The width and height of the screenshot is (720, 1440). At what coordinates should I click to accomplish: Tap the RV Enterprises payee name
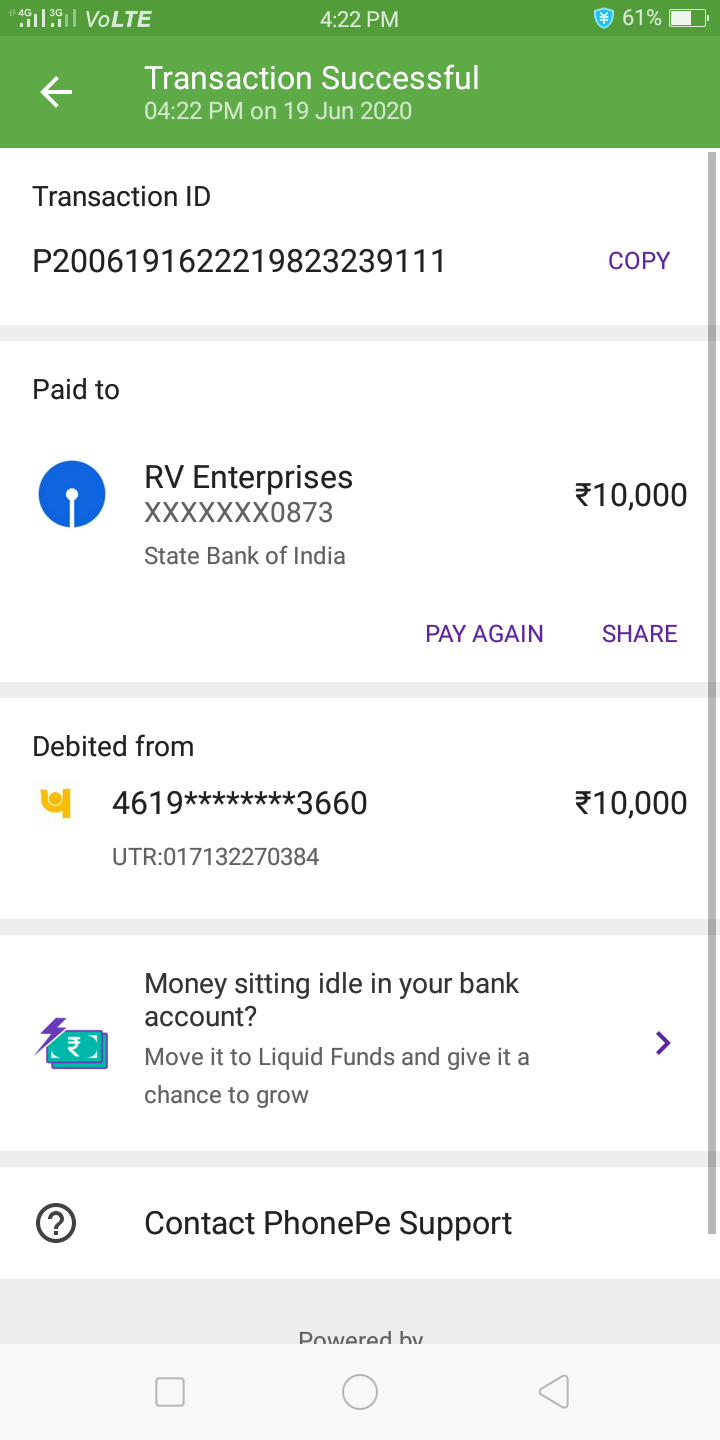click(x=248, y=478)
